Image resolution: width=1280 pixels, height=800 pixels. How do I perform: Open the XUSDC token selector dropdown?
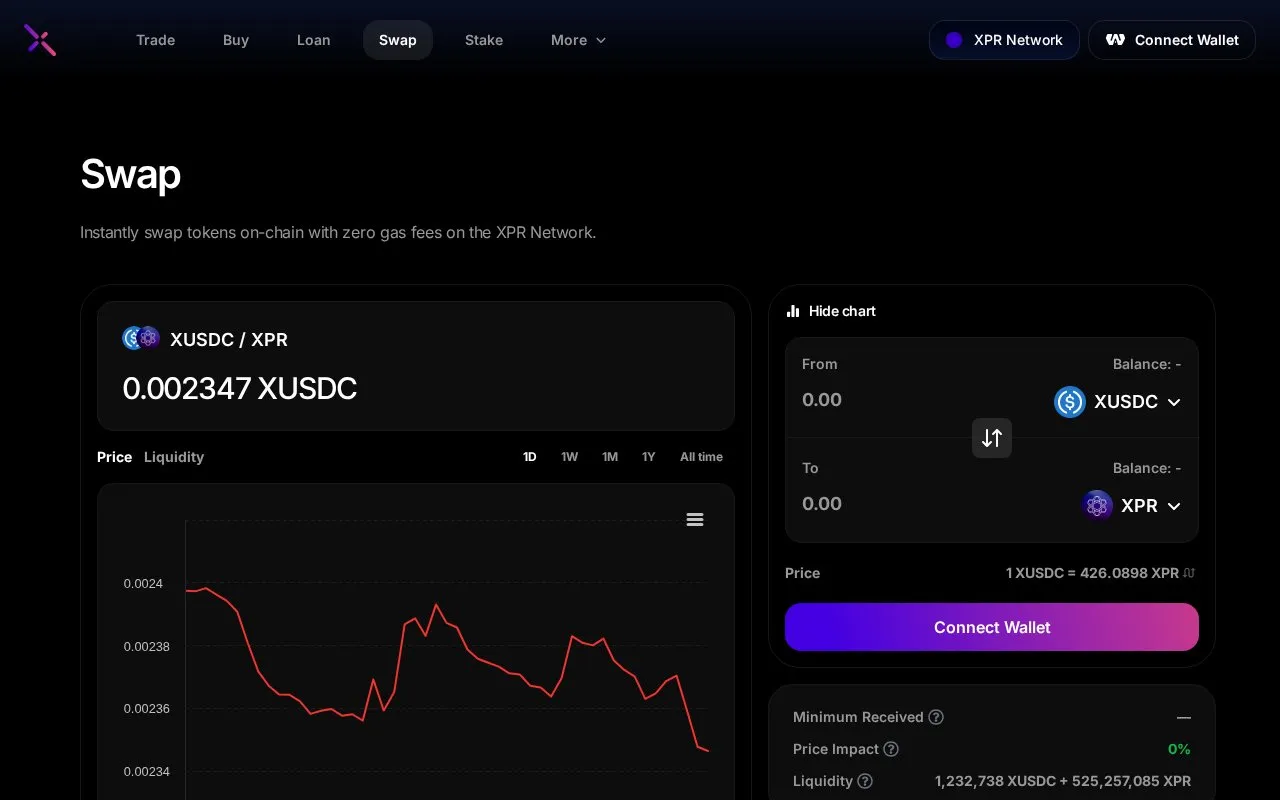[1118, 402]
